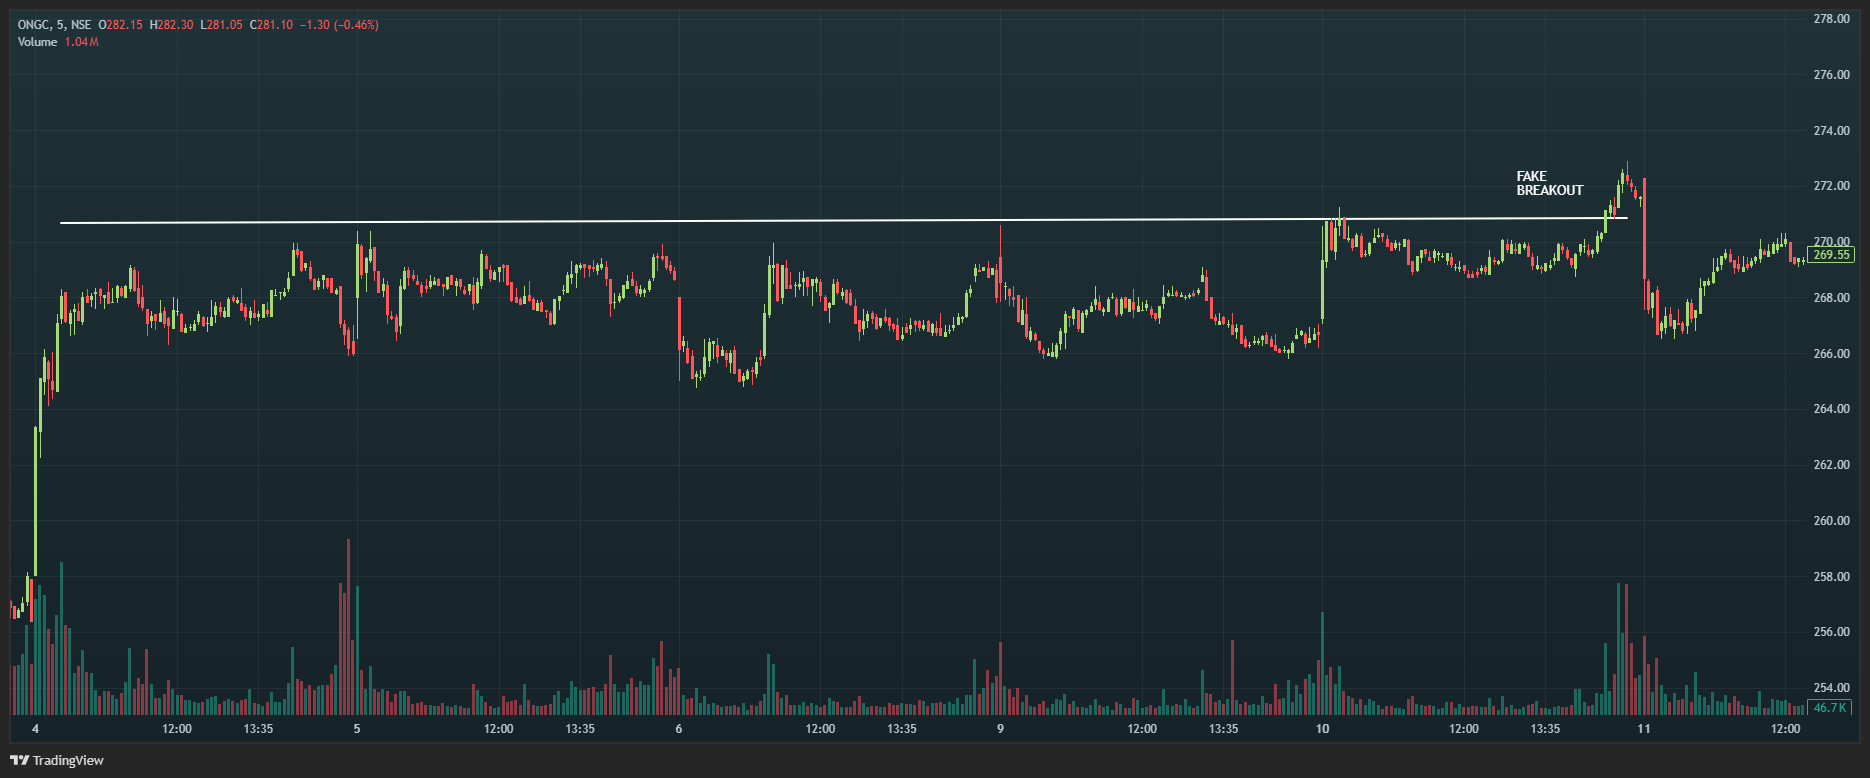Click the Volume indicator label
The height and width of the screenshot is (778, 1870).
(37, 42)
